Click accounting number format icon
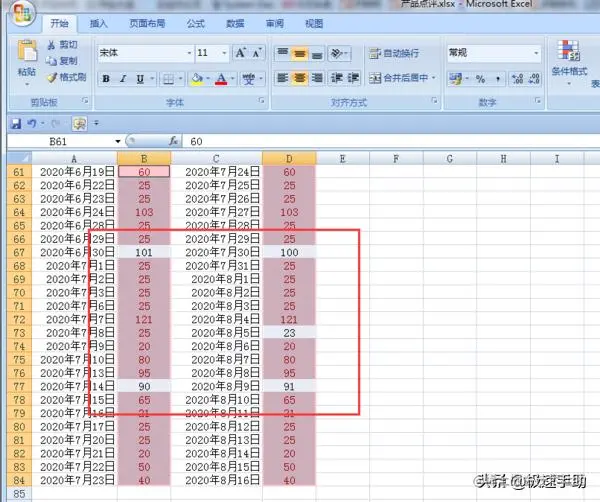 [x=455, y=79]
